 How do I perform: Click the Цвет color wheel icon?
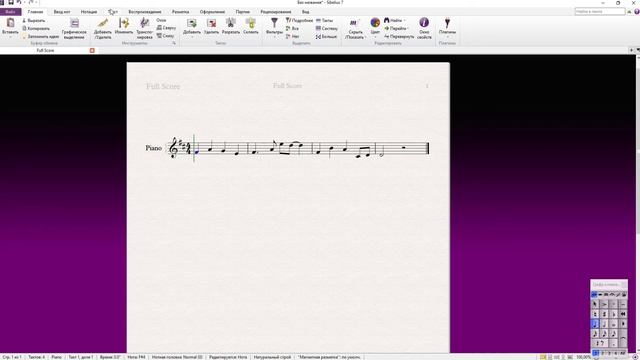375,23
